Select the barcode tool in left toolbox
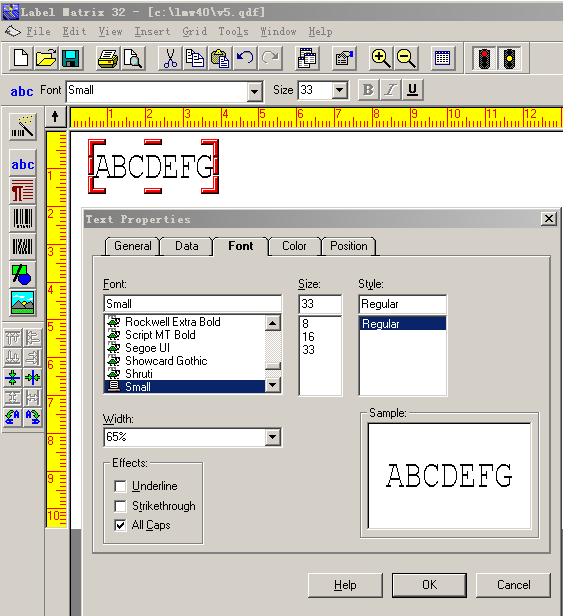This screenshot has width=563, height=616. tap(22, 219)
